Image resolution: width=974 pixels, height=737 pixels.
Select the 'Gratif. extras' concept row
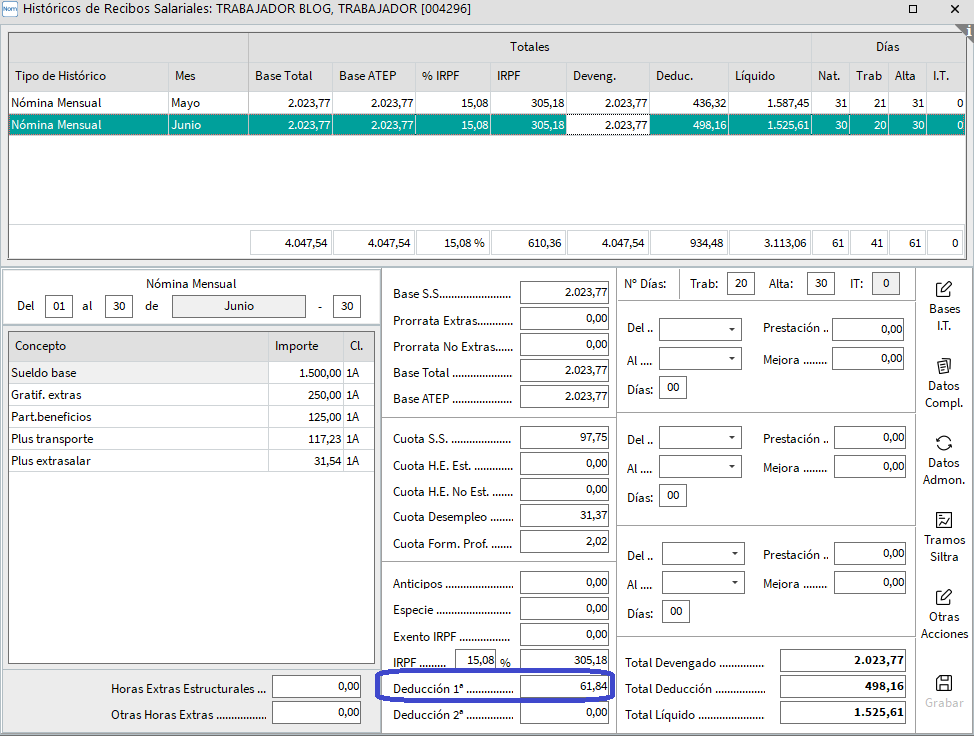(191, 395)
